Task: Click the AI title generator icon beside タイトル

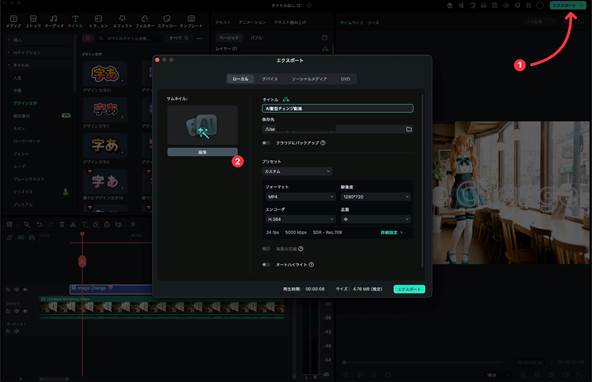Action: pos(286,99)
